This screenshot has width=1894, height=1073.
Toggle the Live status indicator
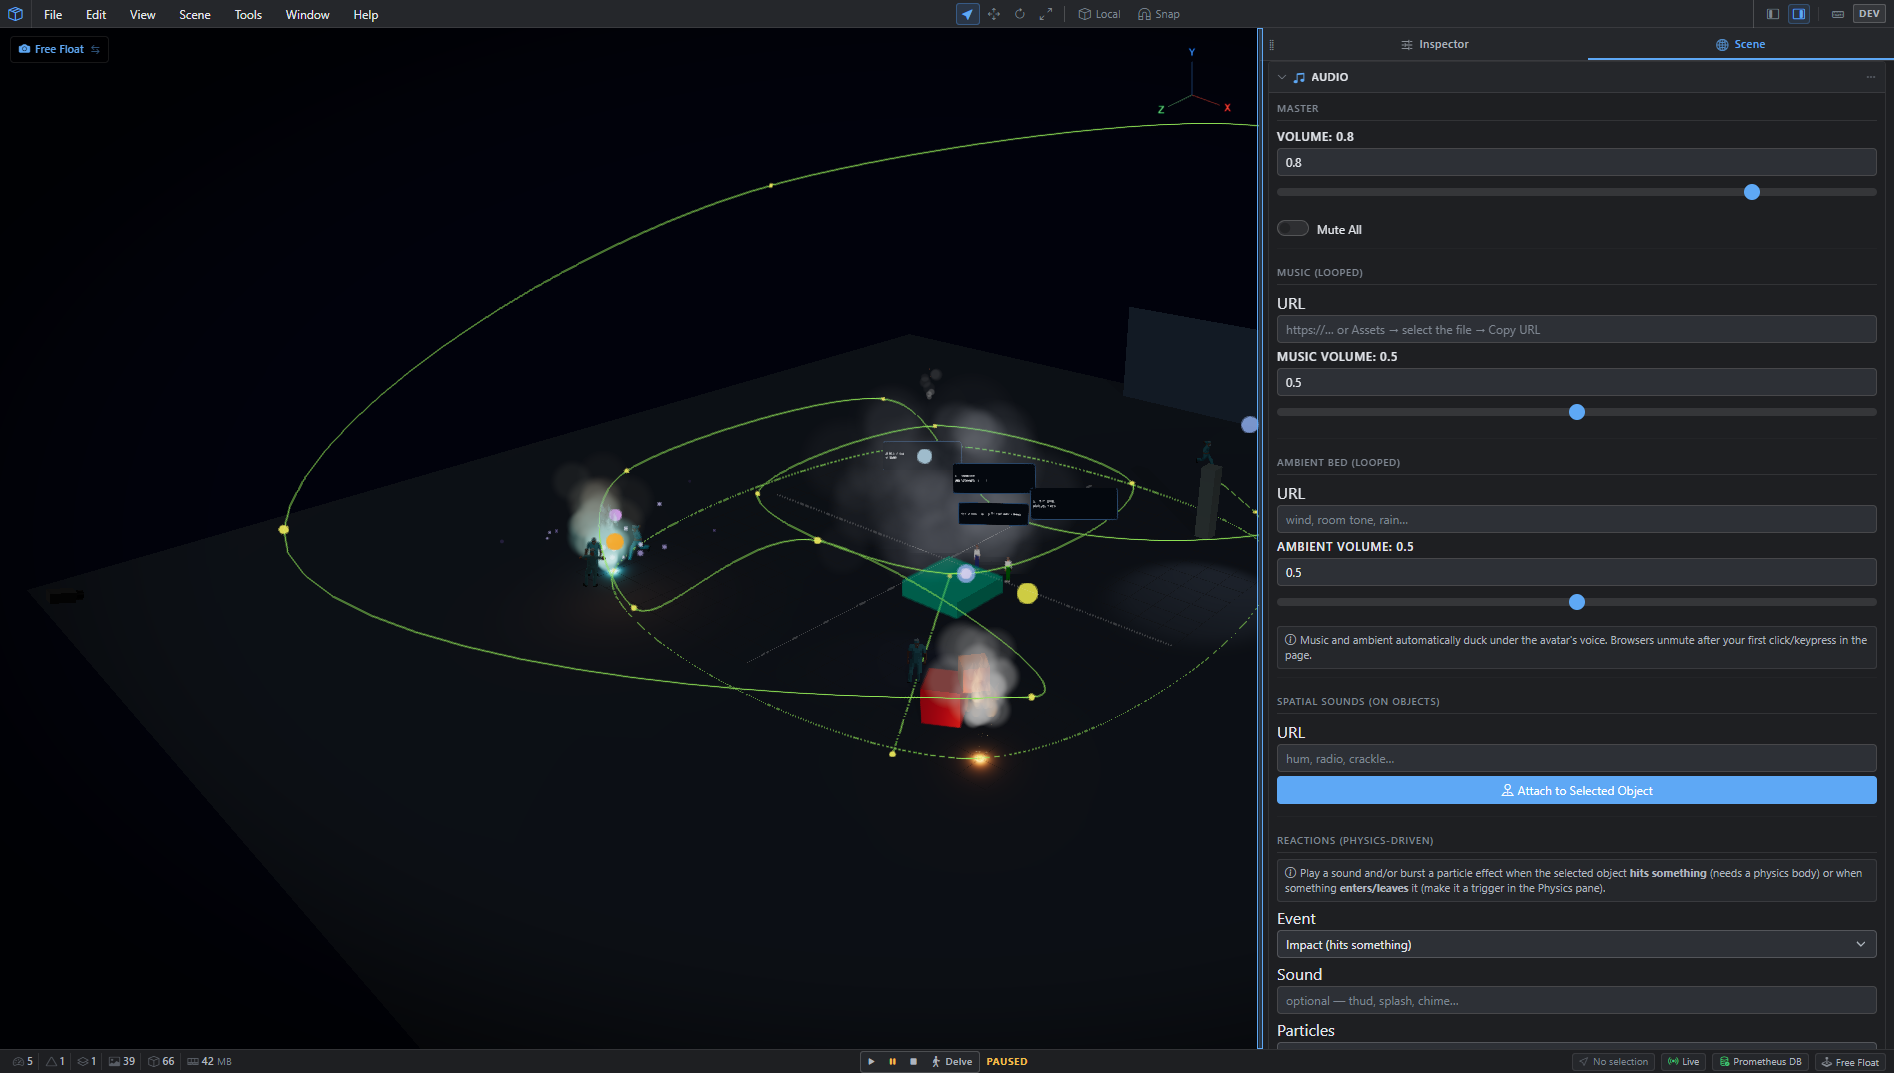tap(1683, 1062)
